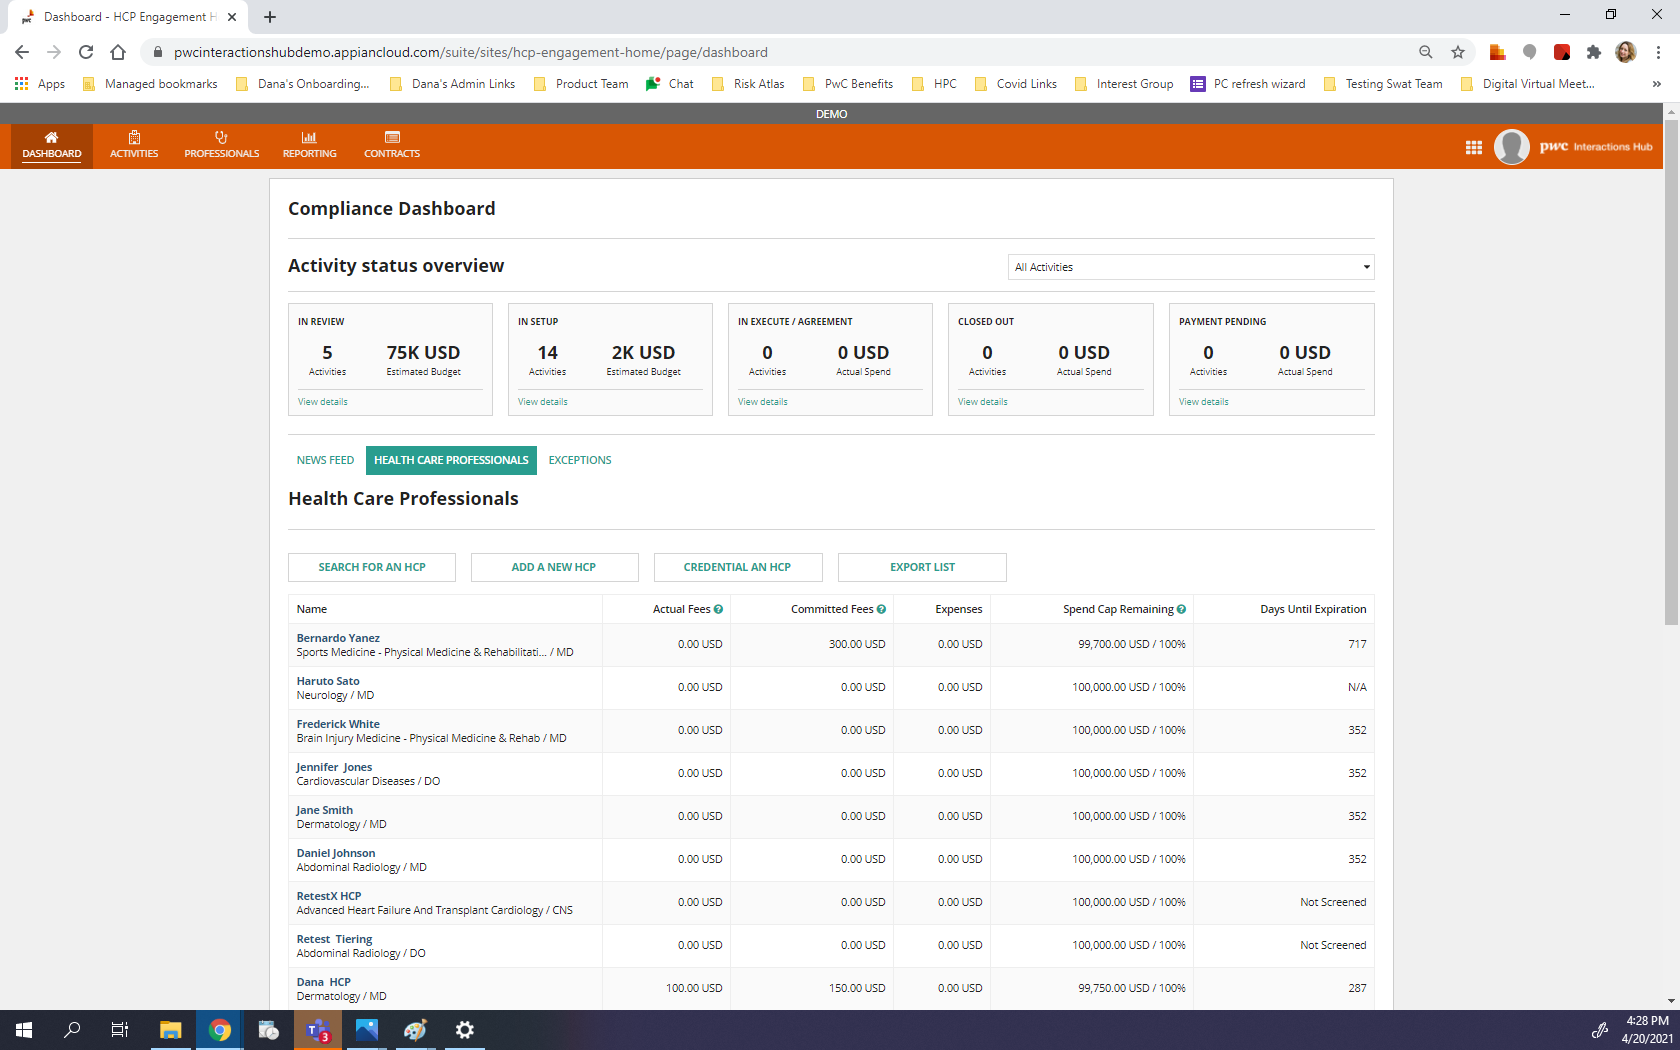Open the Contracts navigation icon
Image resolution: width=1680 pixels, height=1050 pixels.
392,138
